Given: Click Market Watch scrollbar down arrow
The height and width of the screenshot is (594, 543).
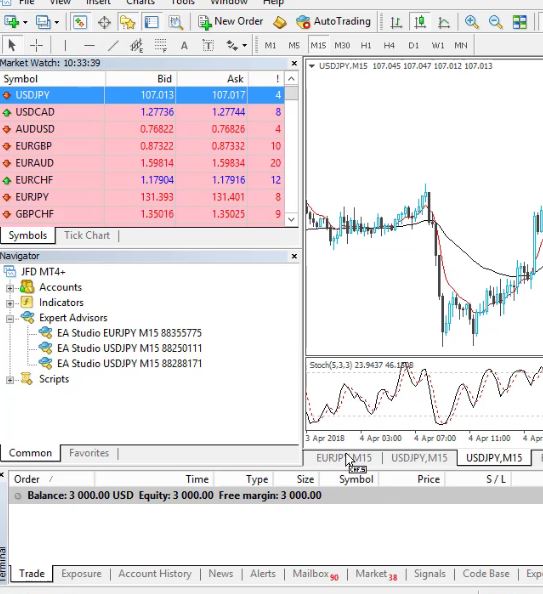Looking at the screenshot, I should click(x=291, y=219).
